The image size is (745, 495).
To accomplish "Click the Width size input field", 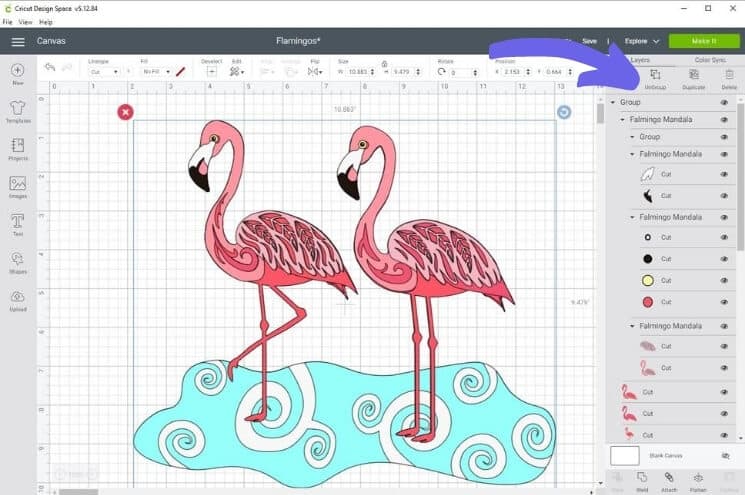I will pos(361,72).
